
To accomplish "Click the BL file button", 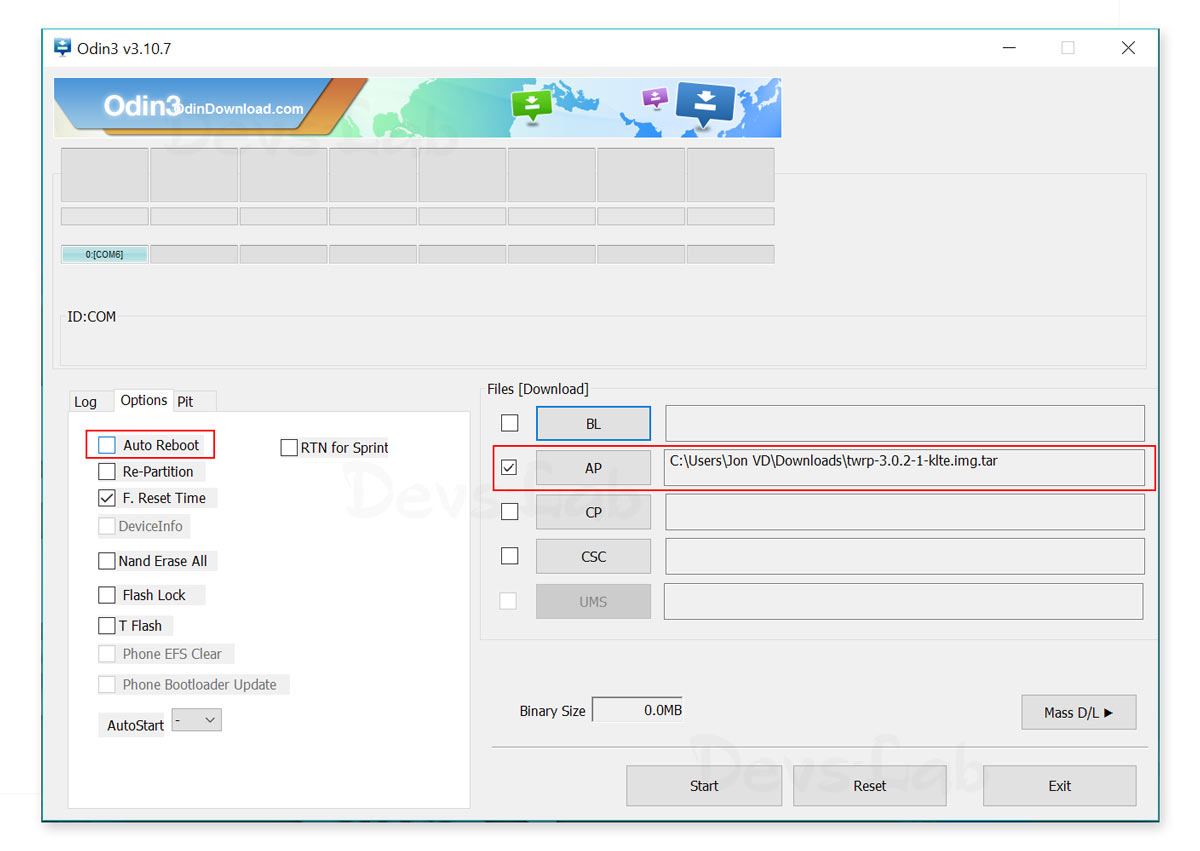I will click(x=593, y=423).
